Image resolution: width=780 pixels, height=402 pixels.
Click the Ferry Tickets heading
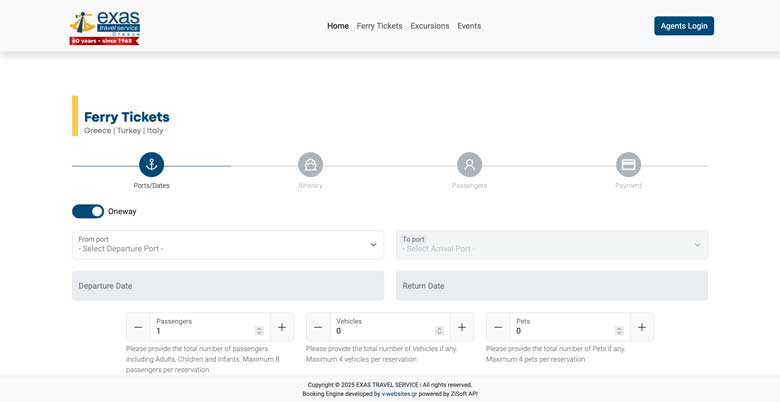pos(127,117)
